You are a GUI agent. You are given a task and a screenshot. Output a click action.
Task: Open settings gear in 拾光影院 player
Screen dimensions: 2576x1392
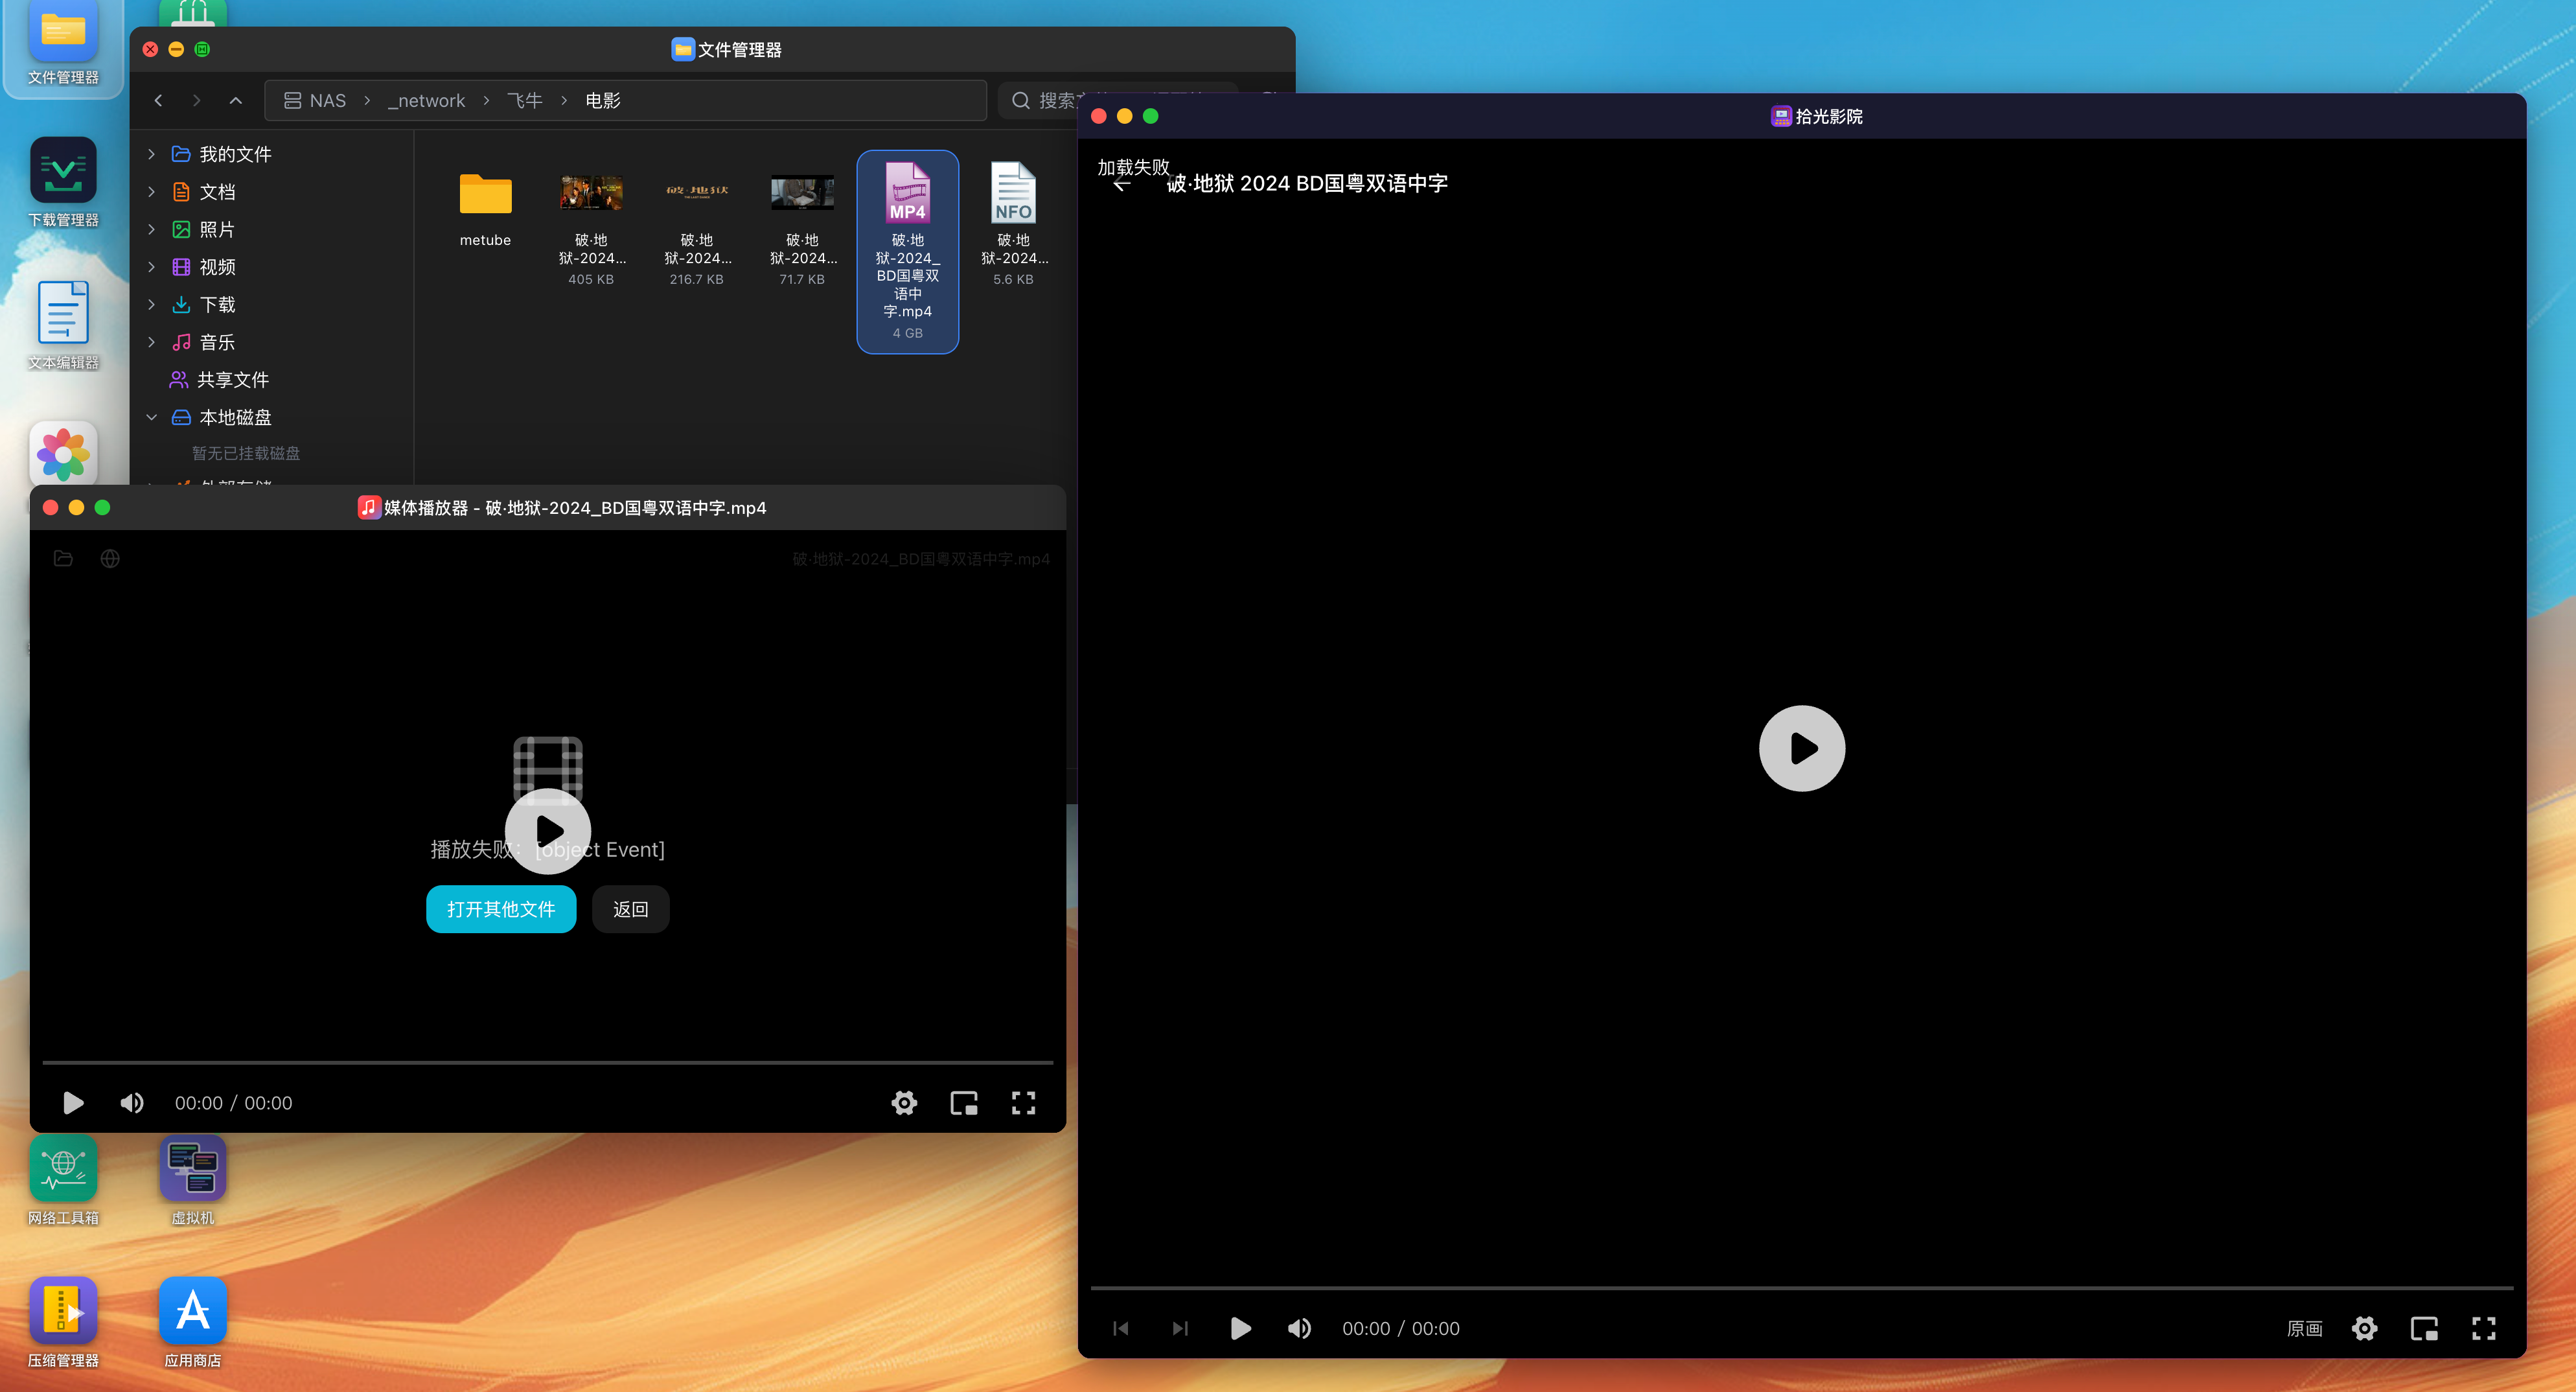point(2364,1328)
